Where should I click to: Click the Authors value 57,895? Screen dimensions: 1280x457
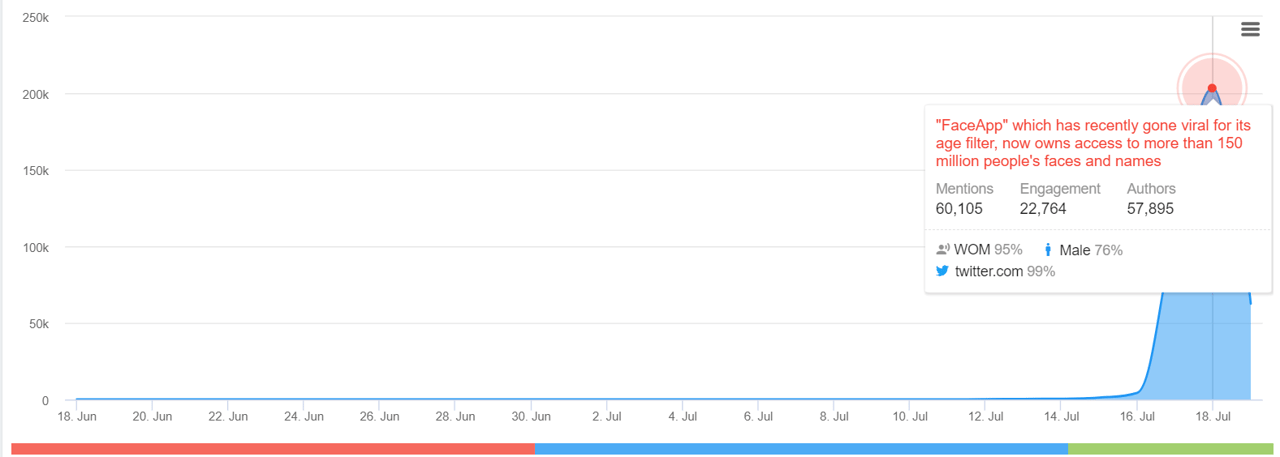coord(1150,209)
